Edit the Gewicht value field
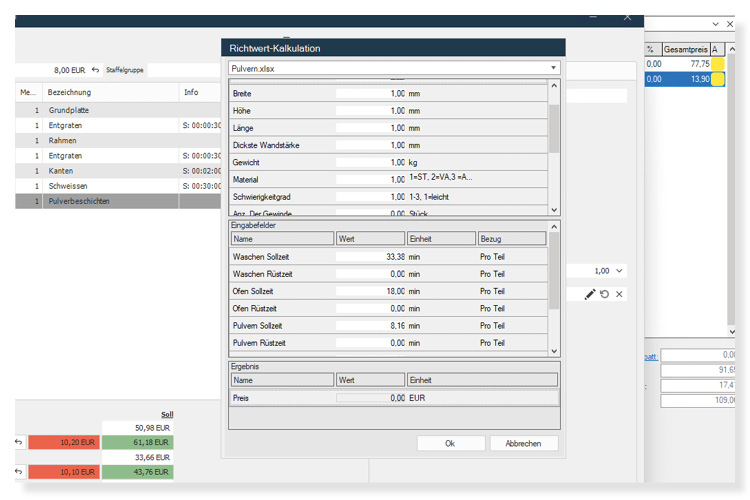 [371, 163]
